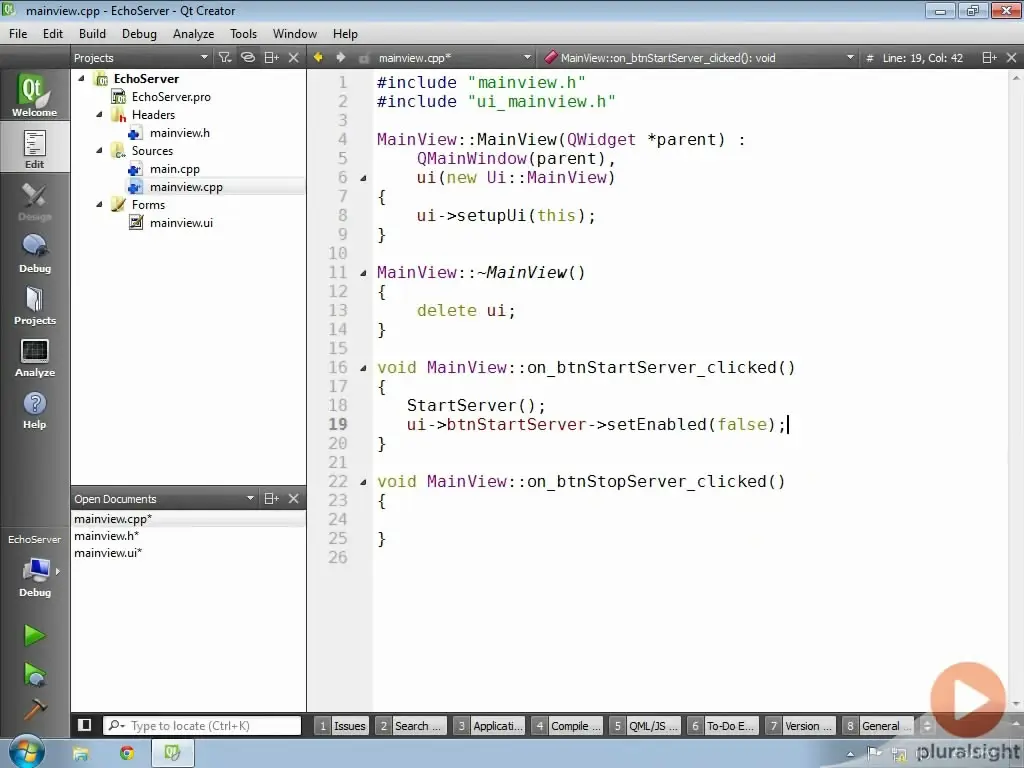Open the Projects mode in sidebar

[x=34, y=306]
